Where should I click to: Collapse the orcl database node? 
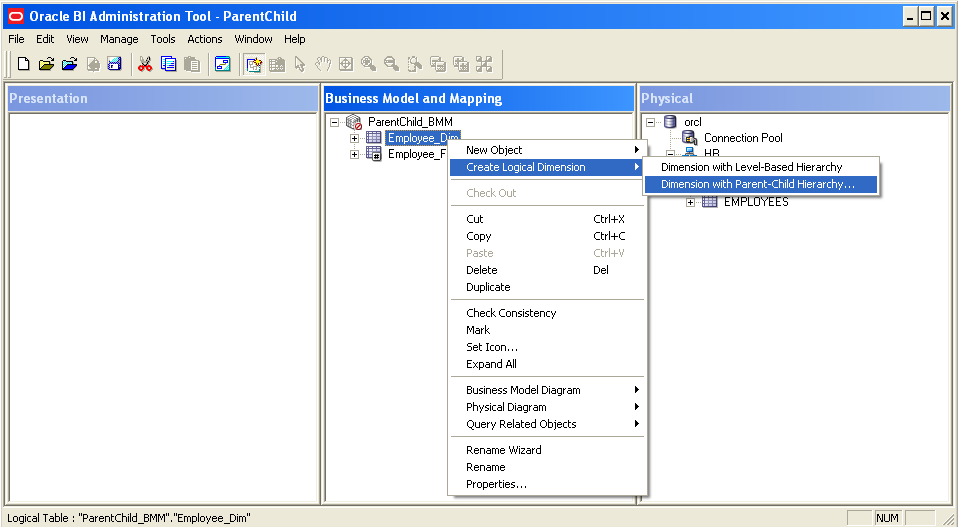tap(650, 122)
